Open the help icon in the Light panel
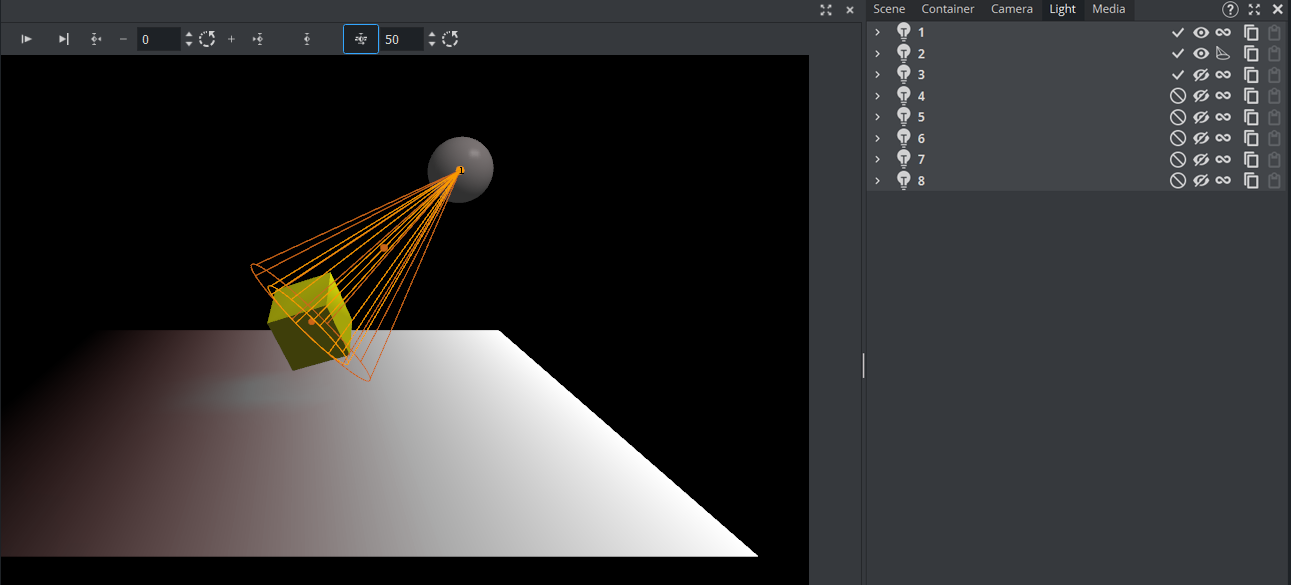 pos(1230,10)
